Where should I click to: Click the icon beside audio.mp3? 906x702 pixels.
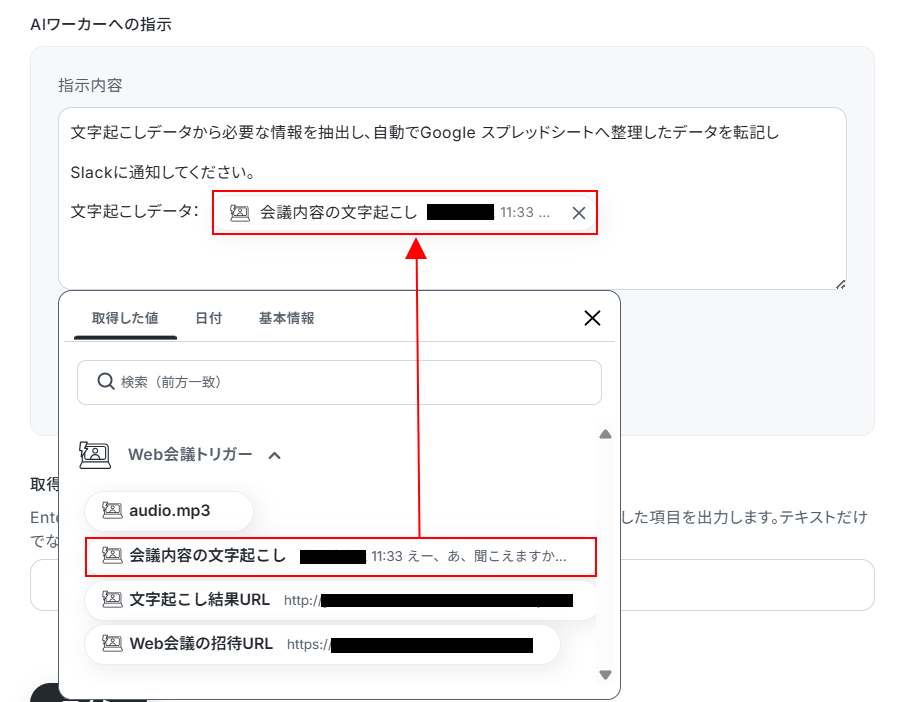tap(112, 510)
